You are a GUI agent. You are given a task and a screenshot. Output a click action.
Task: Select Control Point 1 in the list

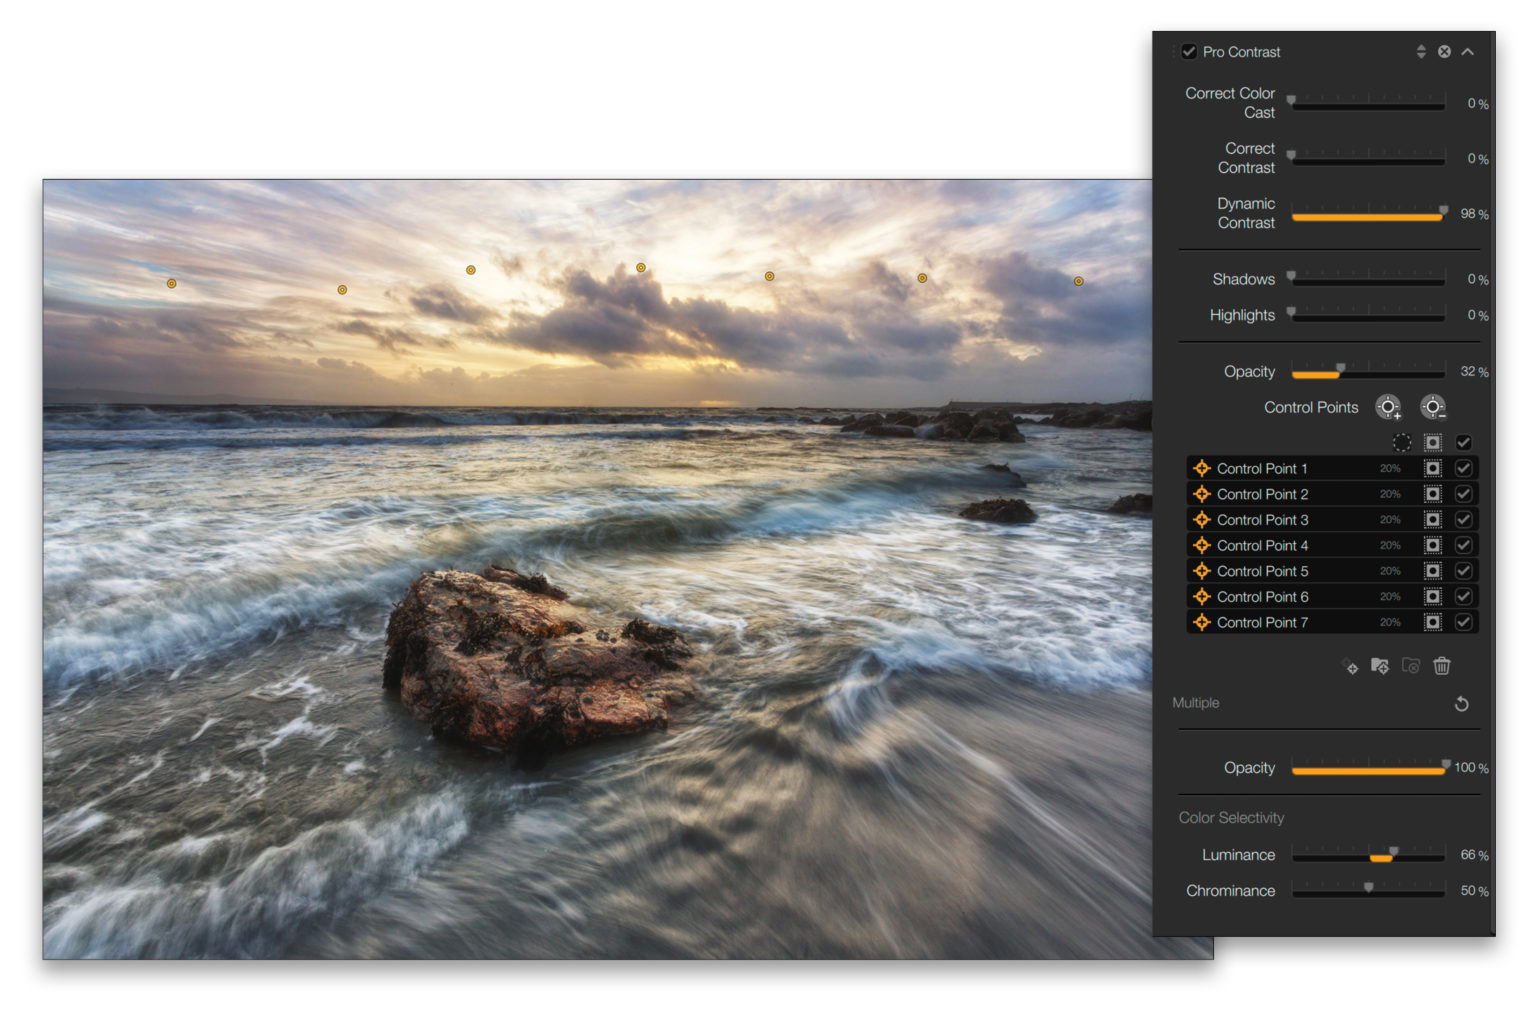click(x=1262, y=469)
